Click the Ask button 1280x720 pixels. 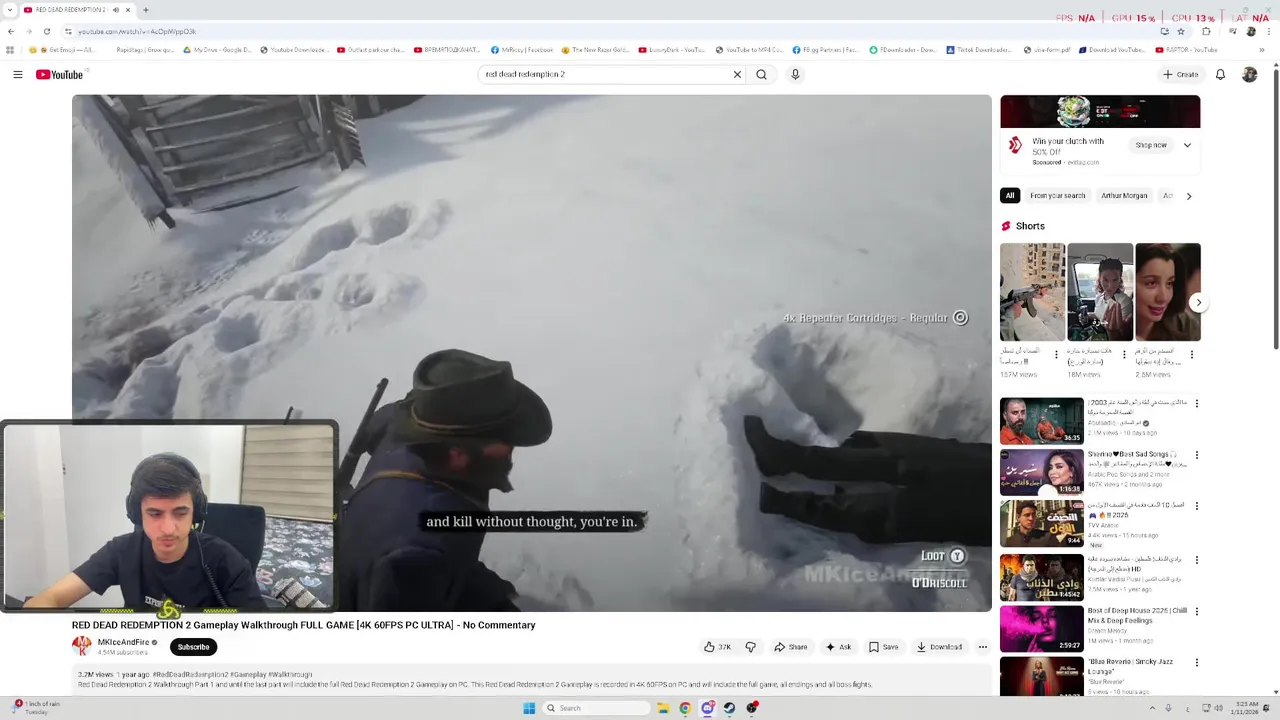coord(838,647)
